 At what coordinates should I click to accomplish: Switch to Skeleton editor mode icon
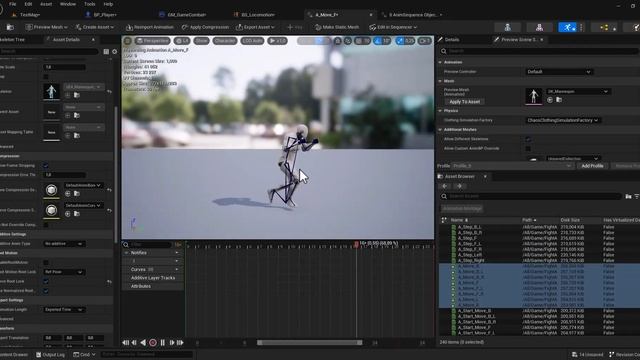coord(507,27)
